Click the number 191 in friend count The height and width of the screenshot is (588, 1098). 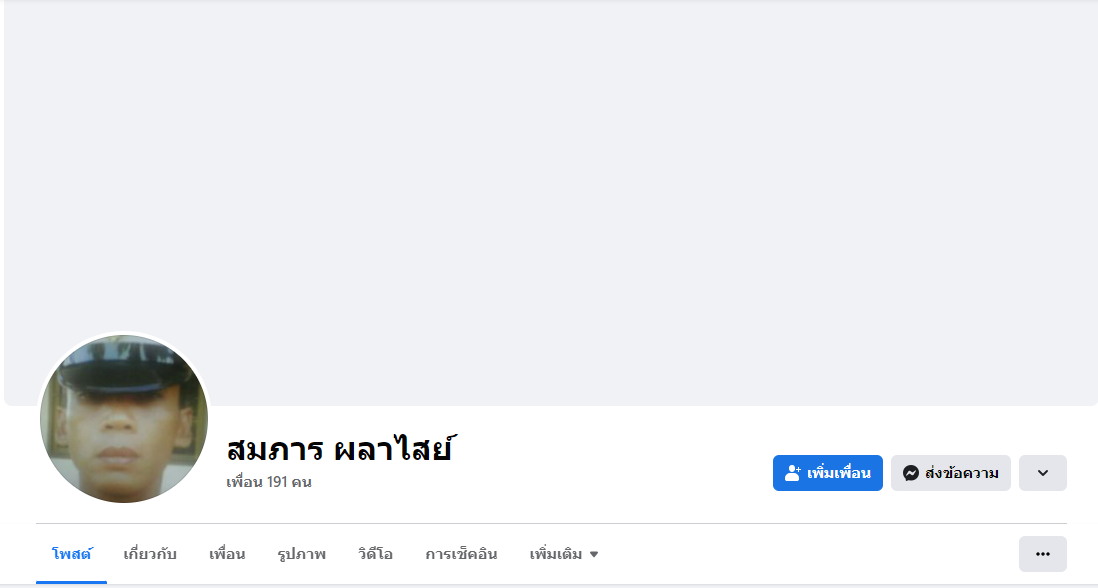(x=277, y=482)
